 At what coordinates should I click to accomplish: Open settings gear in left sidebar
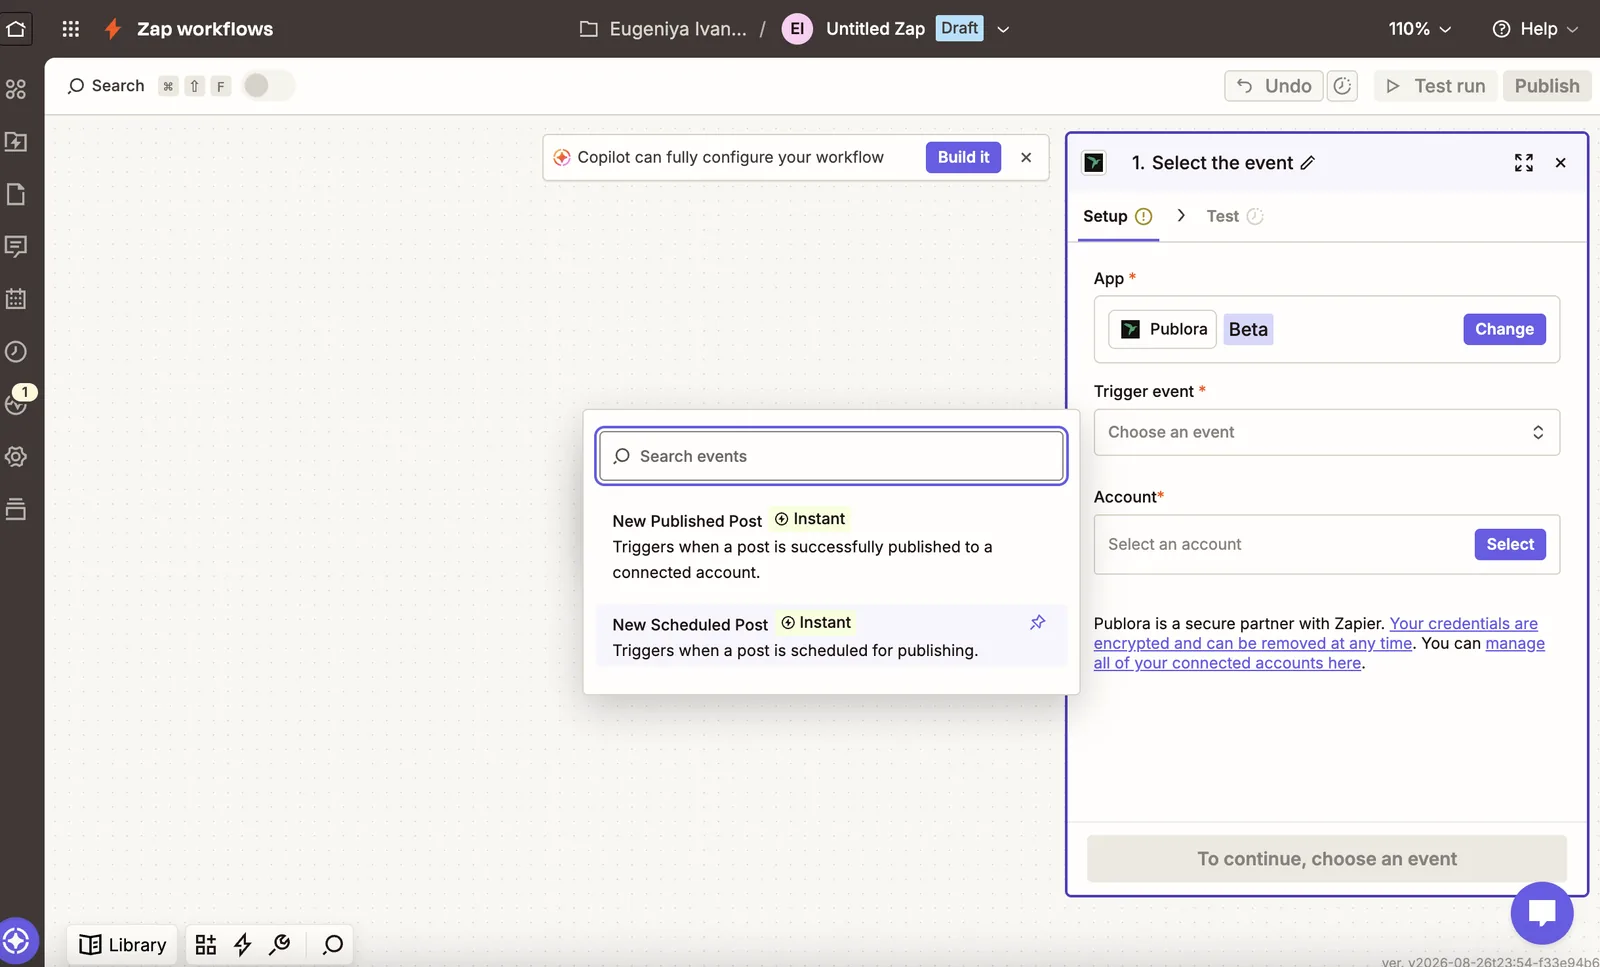point(16,456)
